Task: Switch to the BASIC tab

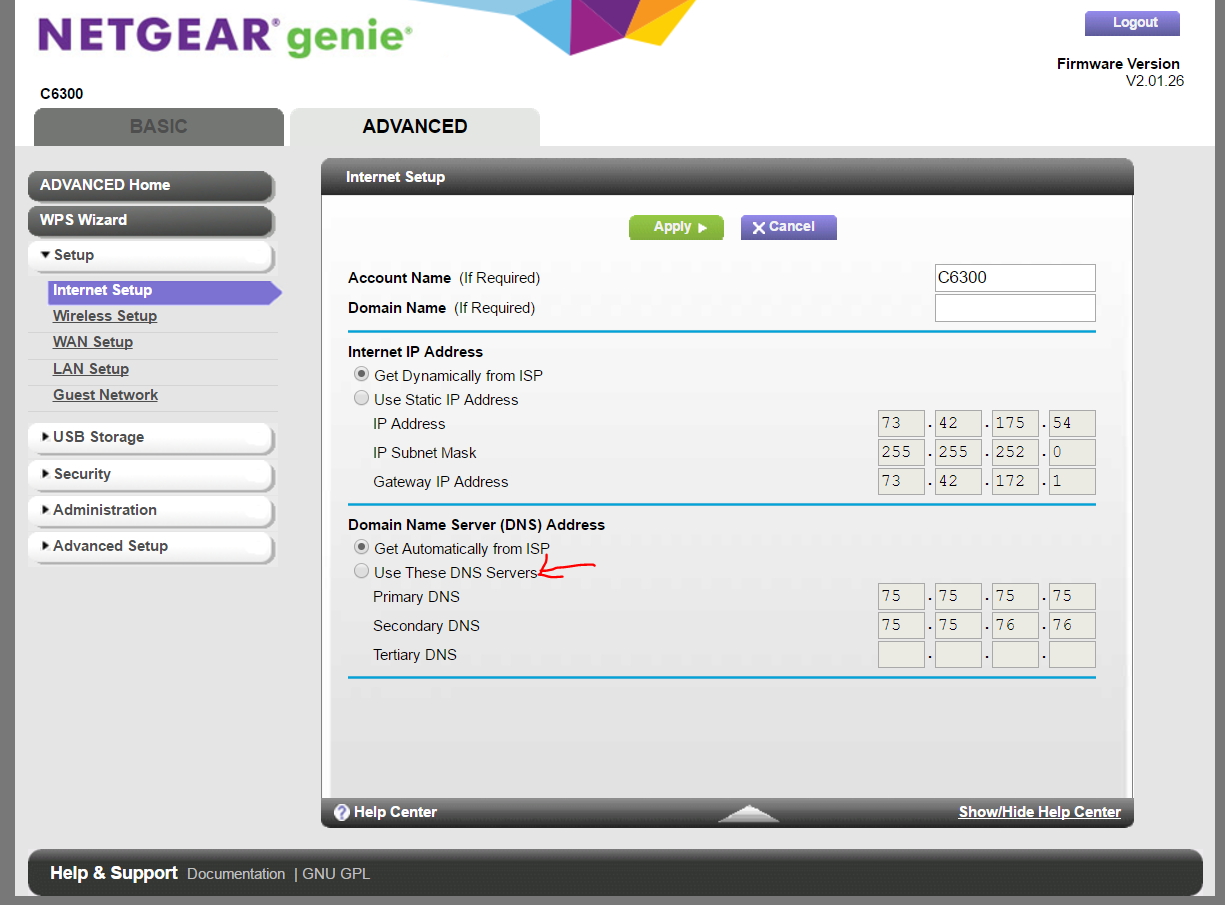Action: point(158,127)
